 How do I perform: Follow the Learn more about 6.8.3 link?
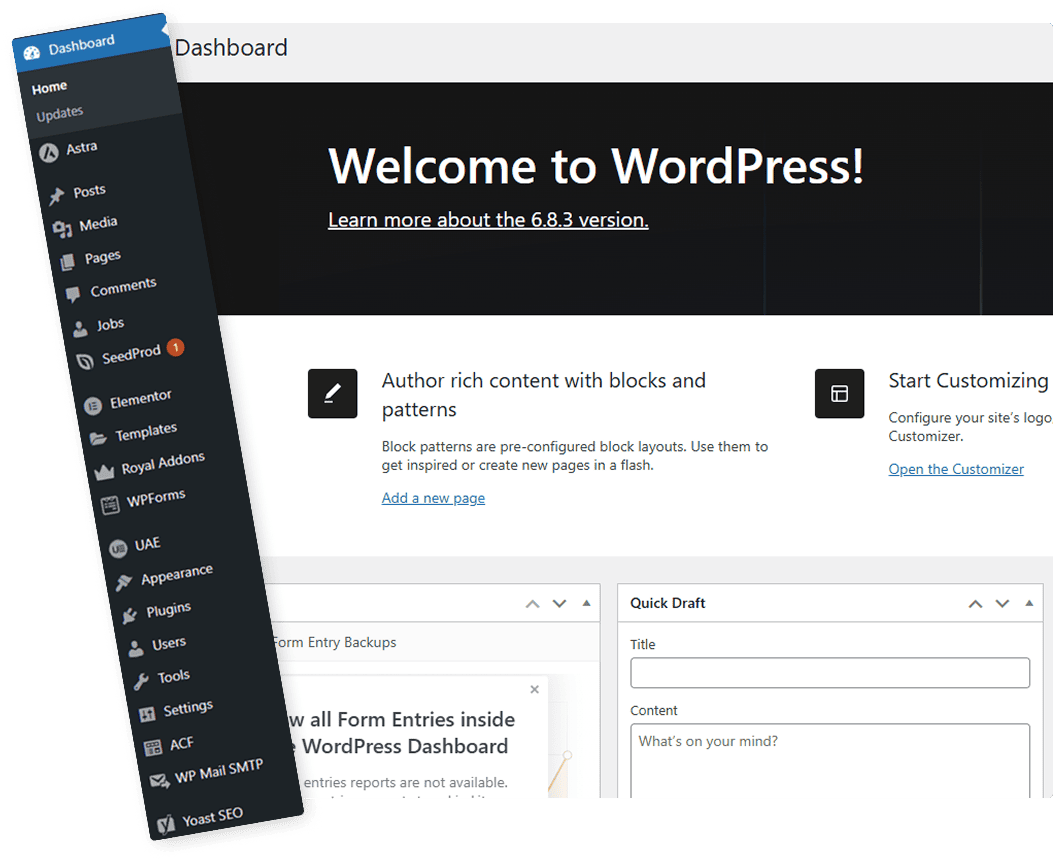(487, 220)
